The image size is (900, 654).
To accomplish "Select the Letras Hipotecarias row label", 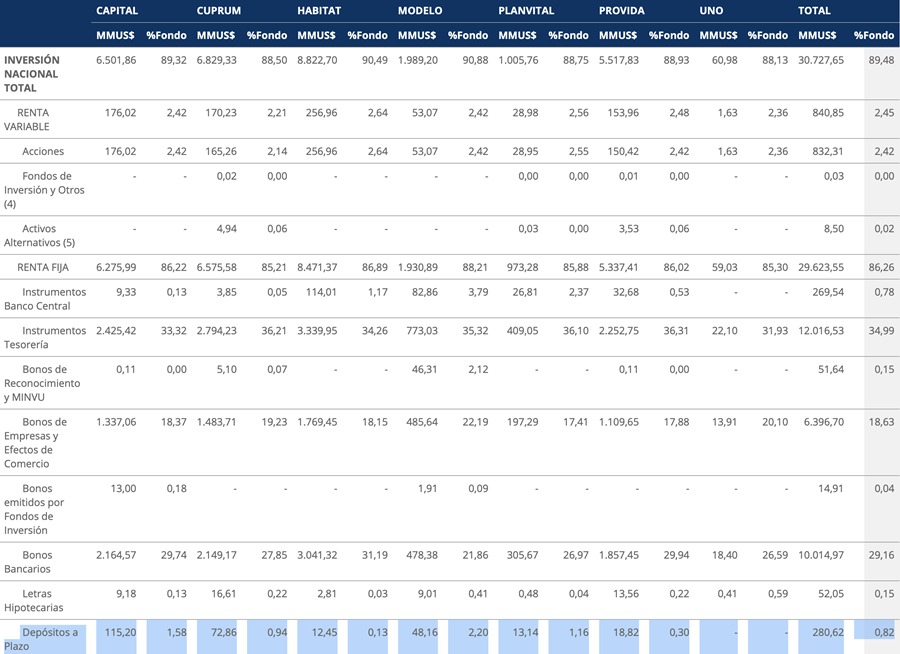I will [34, 601].
